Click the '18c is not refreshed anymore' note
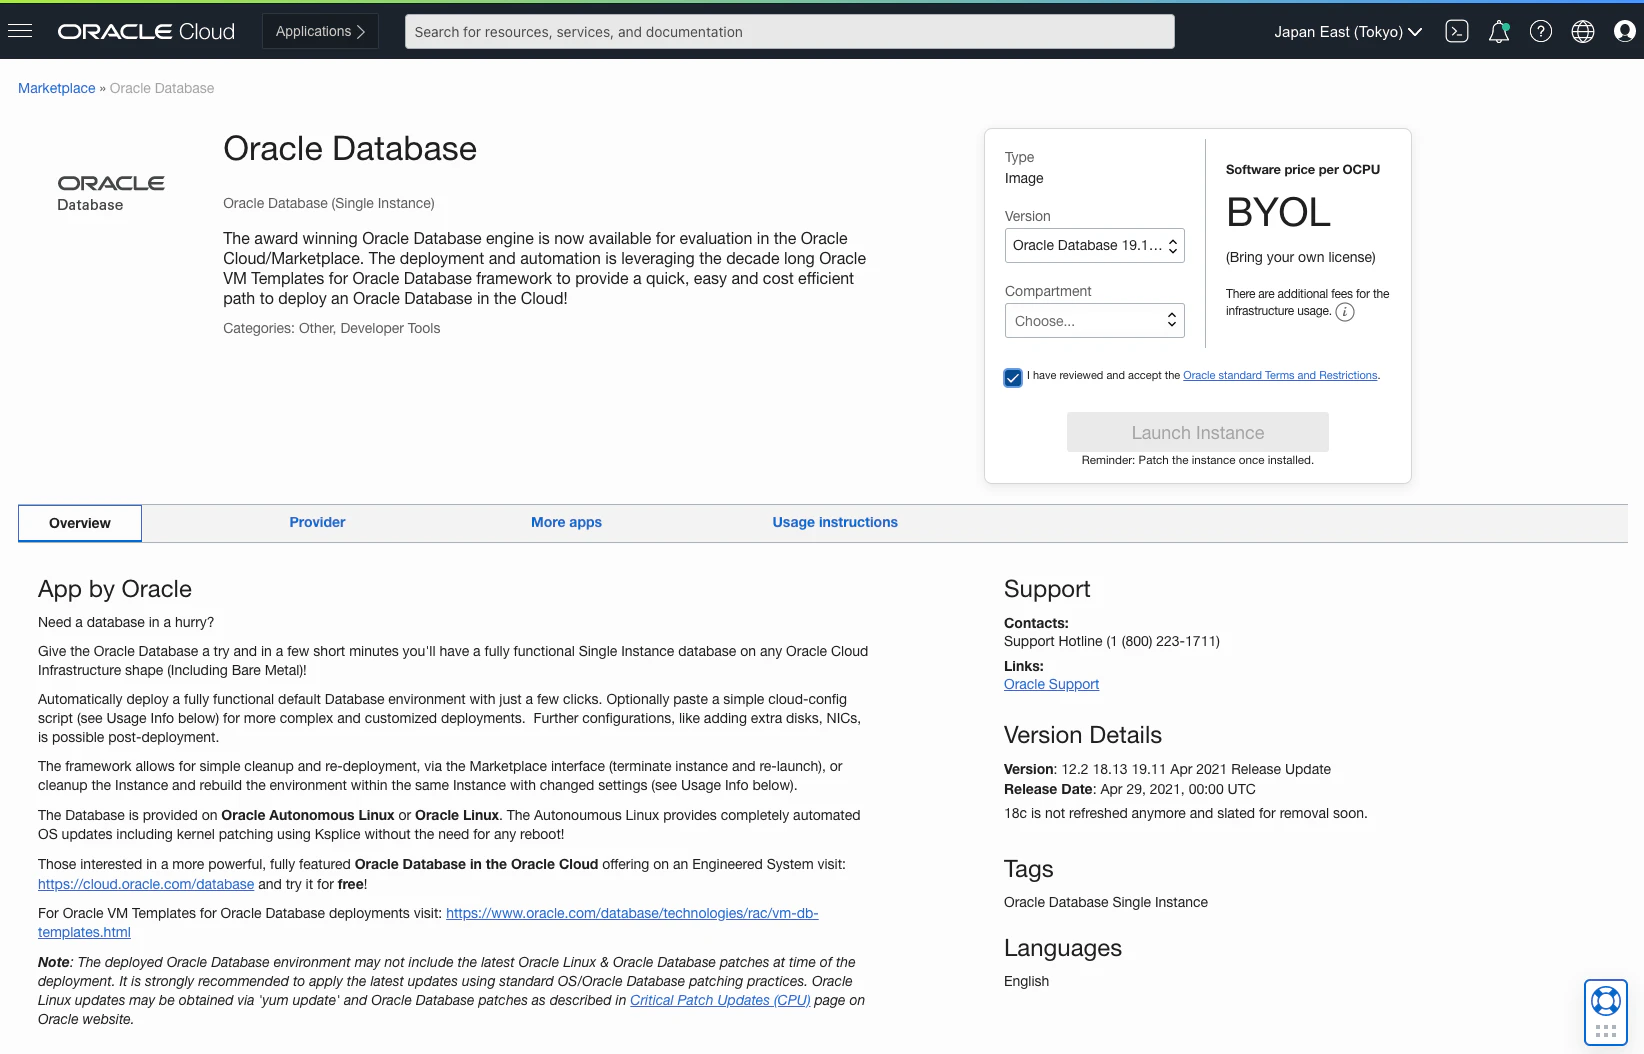 [1186, 813]
